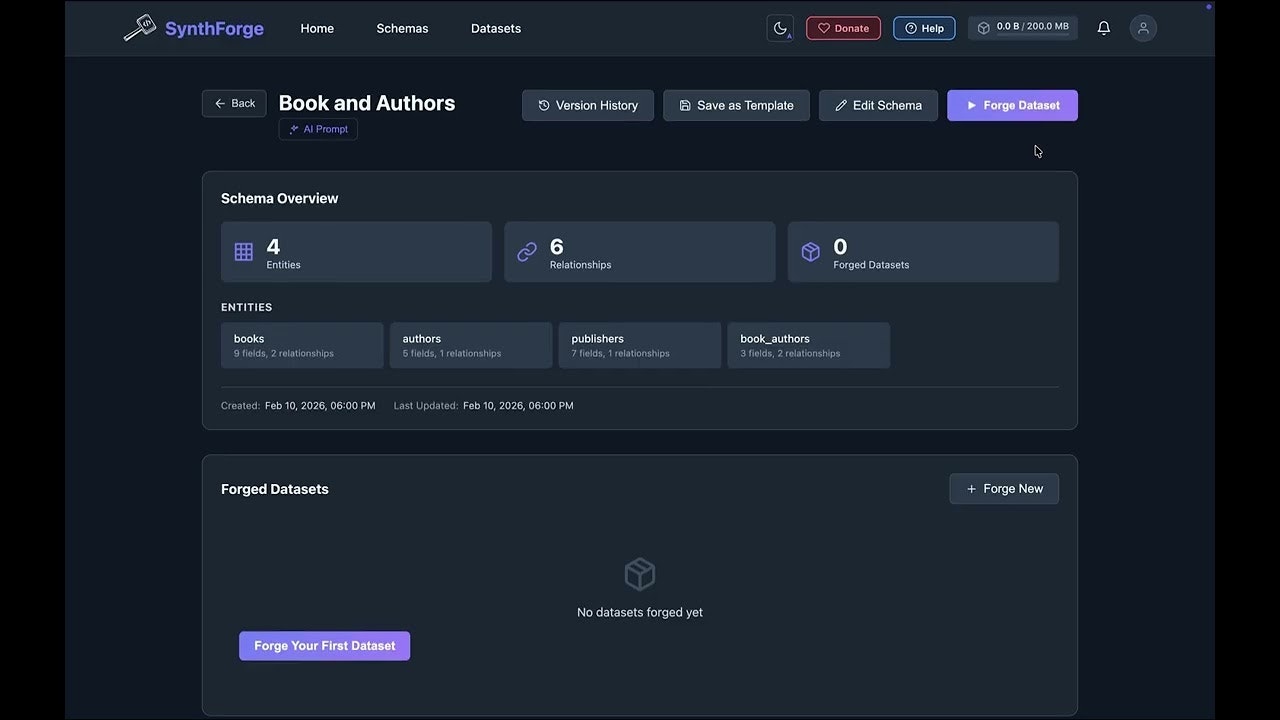Navigate to the Datasets nav item
Image resolution: width=1280 pixels, height=720 pixels.
[x=495, y=28]
